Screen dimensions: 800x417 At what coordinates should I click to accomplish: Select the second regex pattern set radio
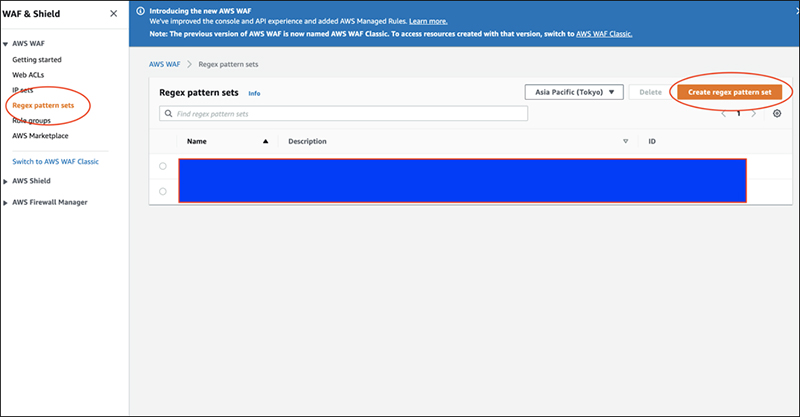pyautogui.click(x=163, y=191)
